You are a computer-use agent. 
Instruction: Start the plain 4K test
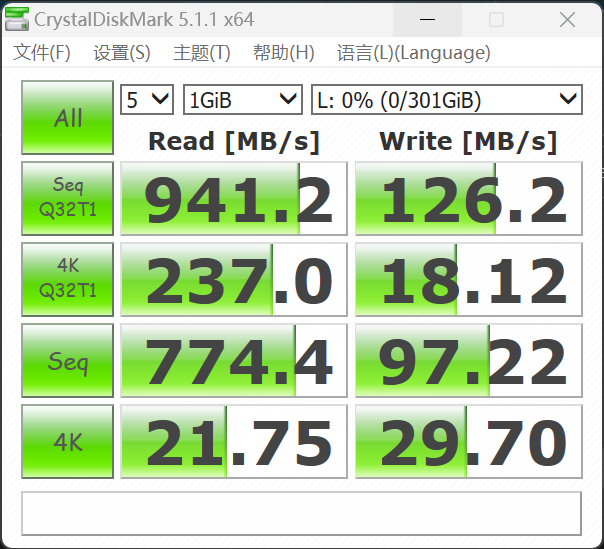(67, 442)
